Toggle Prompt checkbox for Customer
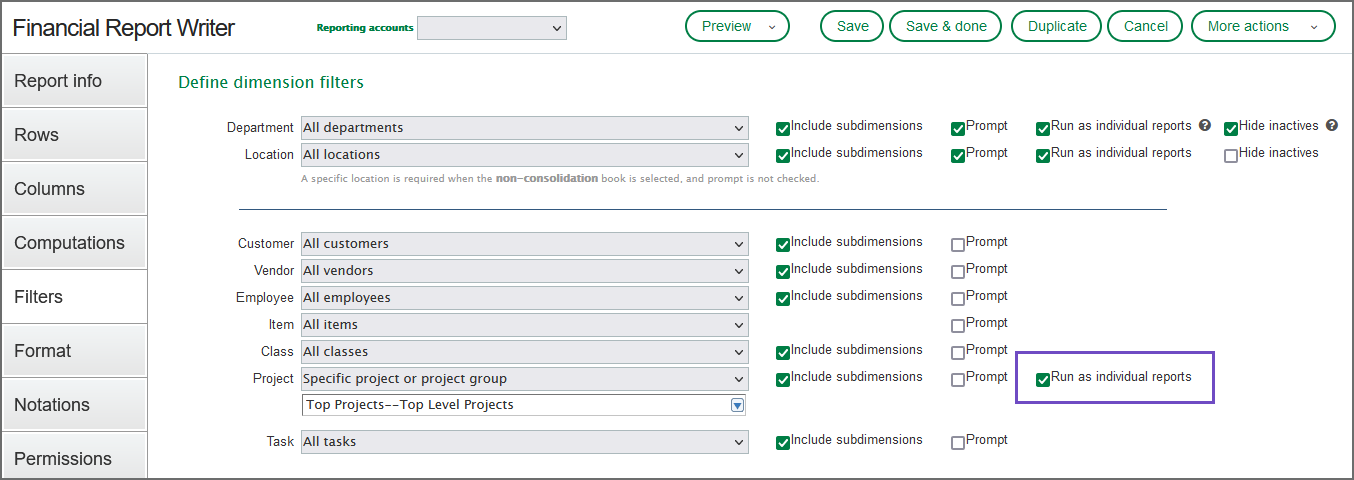This screenshot has height=480, width=1354. pos(958,244)
